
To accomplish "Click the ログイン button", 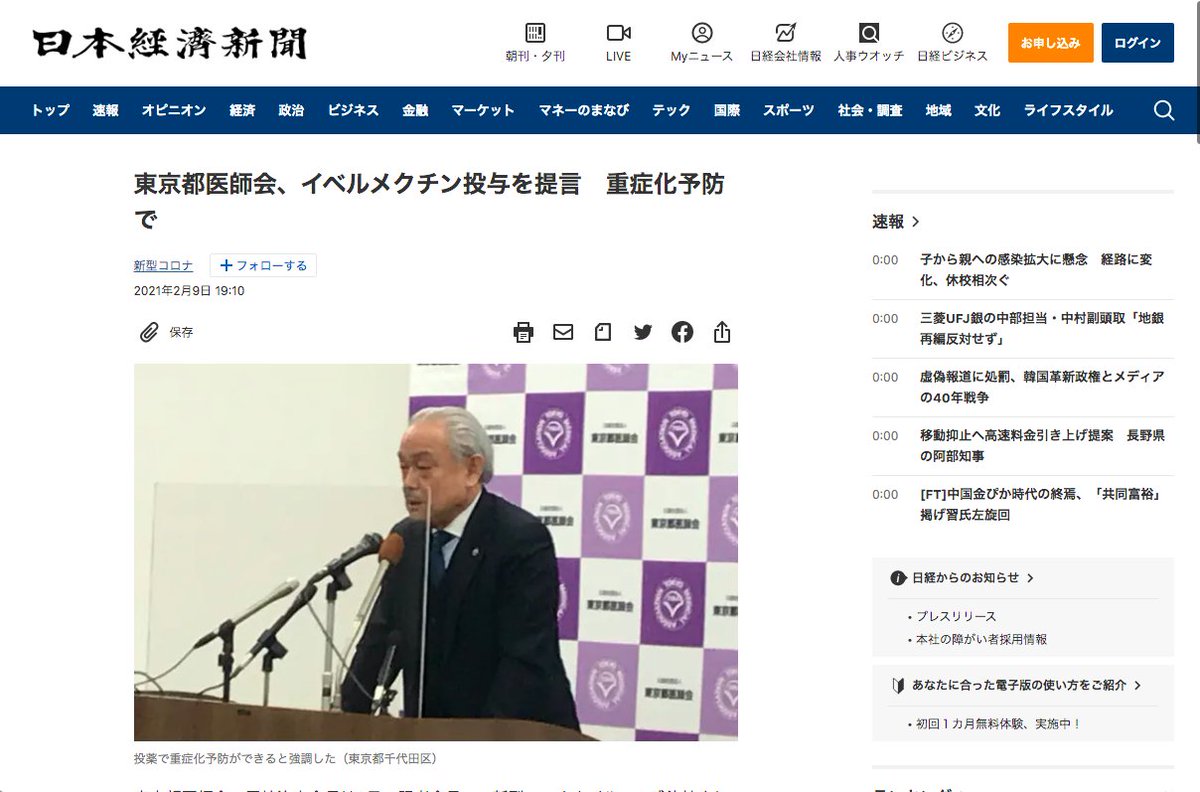I will pyautogui.click(x=1137, y=43).
